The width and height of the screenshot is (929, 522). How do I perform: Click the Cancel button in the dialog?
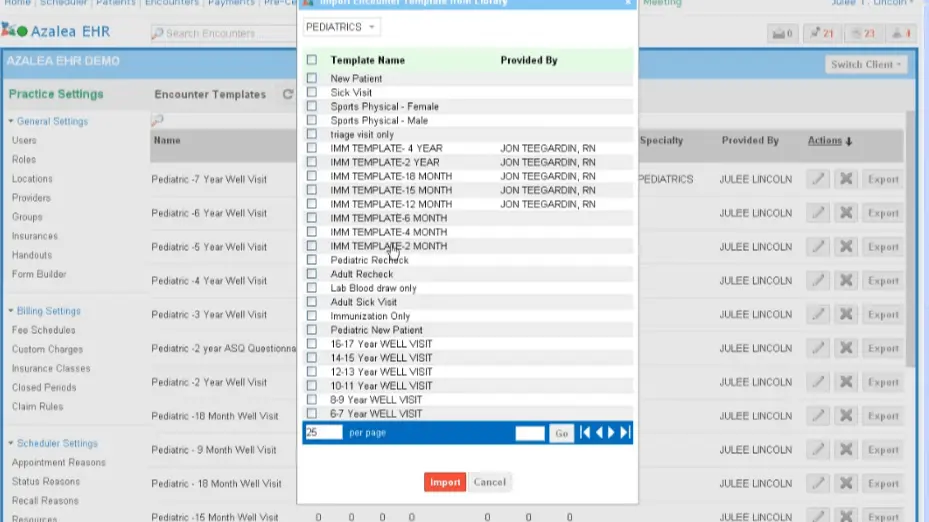point(489,482)
